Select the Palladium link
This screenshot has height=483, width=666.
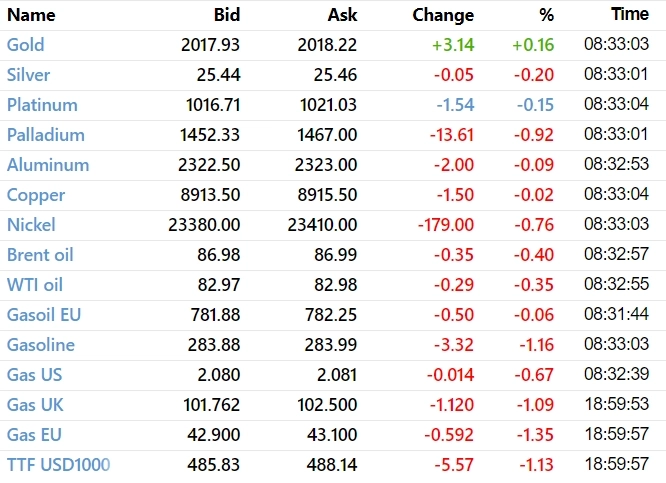[x=45, y=135]
